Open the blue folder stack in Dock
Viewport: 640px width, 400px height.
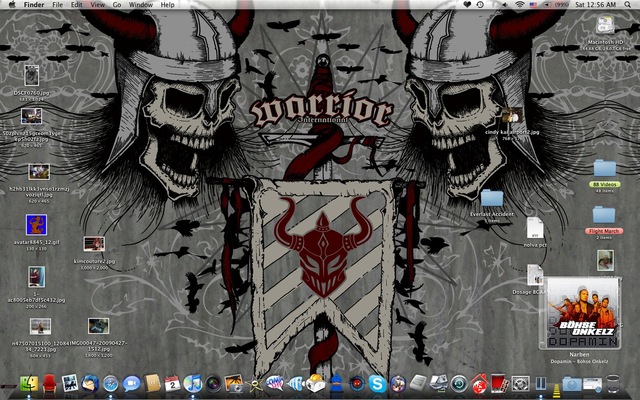572,384
